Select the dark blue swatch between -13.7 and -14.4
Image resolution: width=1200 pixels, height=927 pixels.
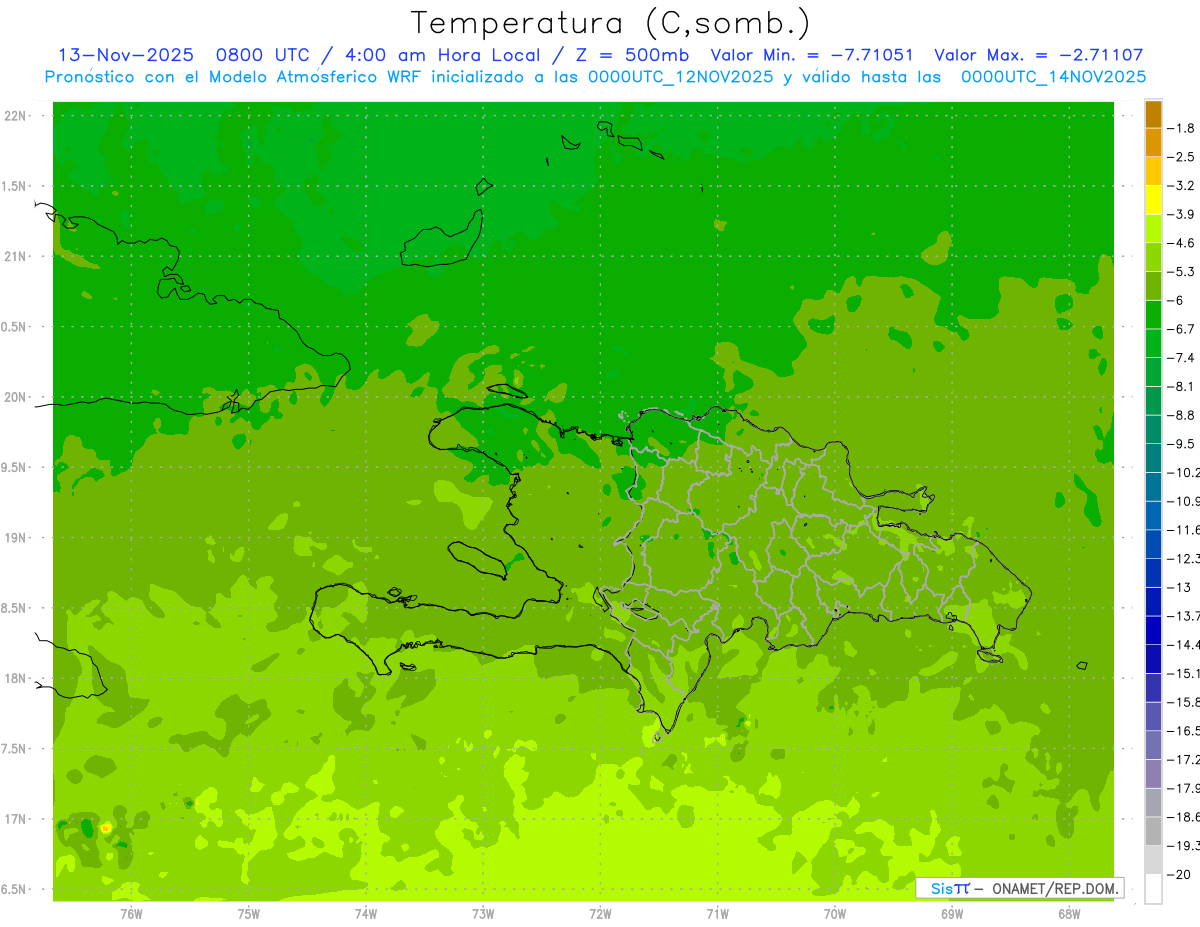click(1153, 630)
